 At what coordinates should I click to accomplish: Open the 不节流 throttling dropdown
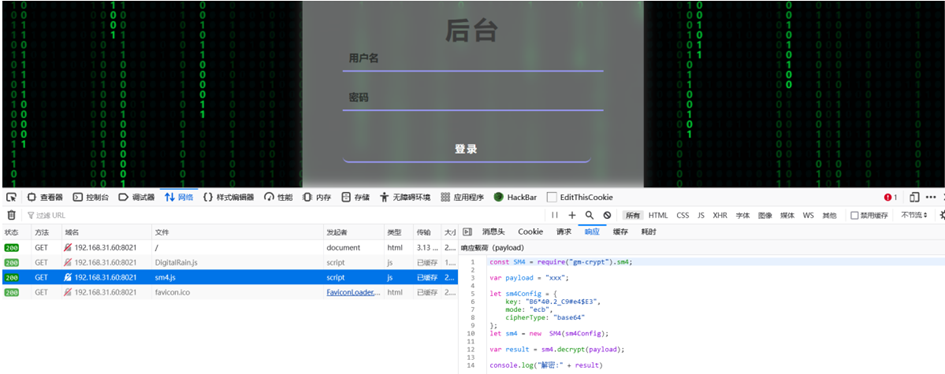coord(914,215)
